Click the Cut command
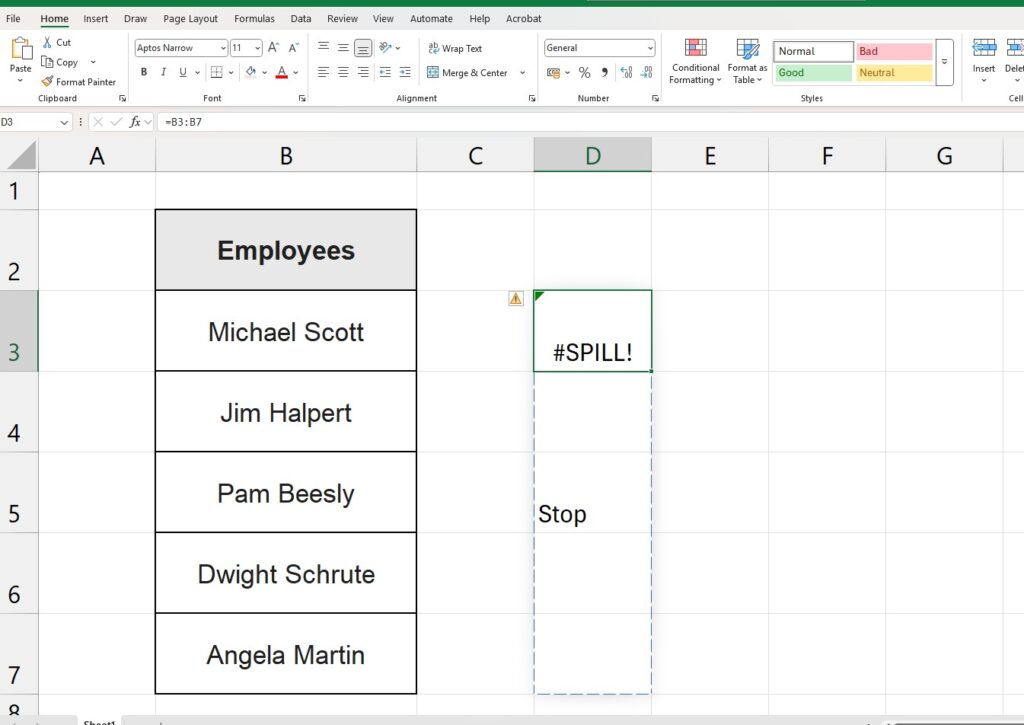This screenshot has height=725, width=1024. coord(57,43)
